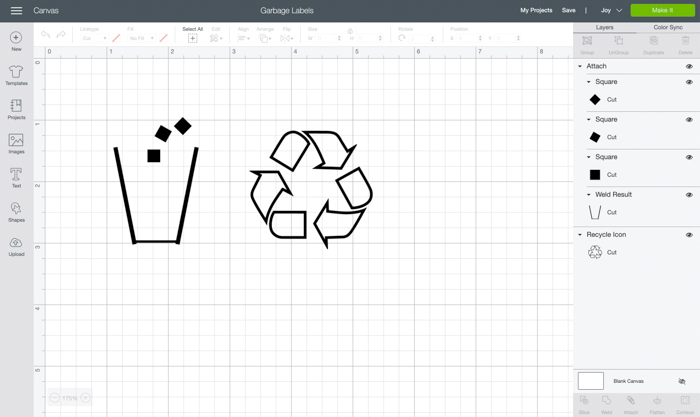This screenshot has width=700, height=417.
Task: Select the trash can shape on canvas
Action: tap(156, 196)
